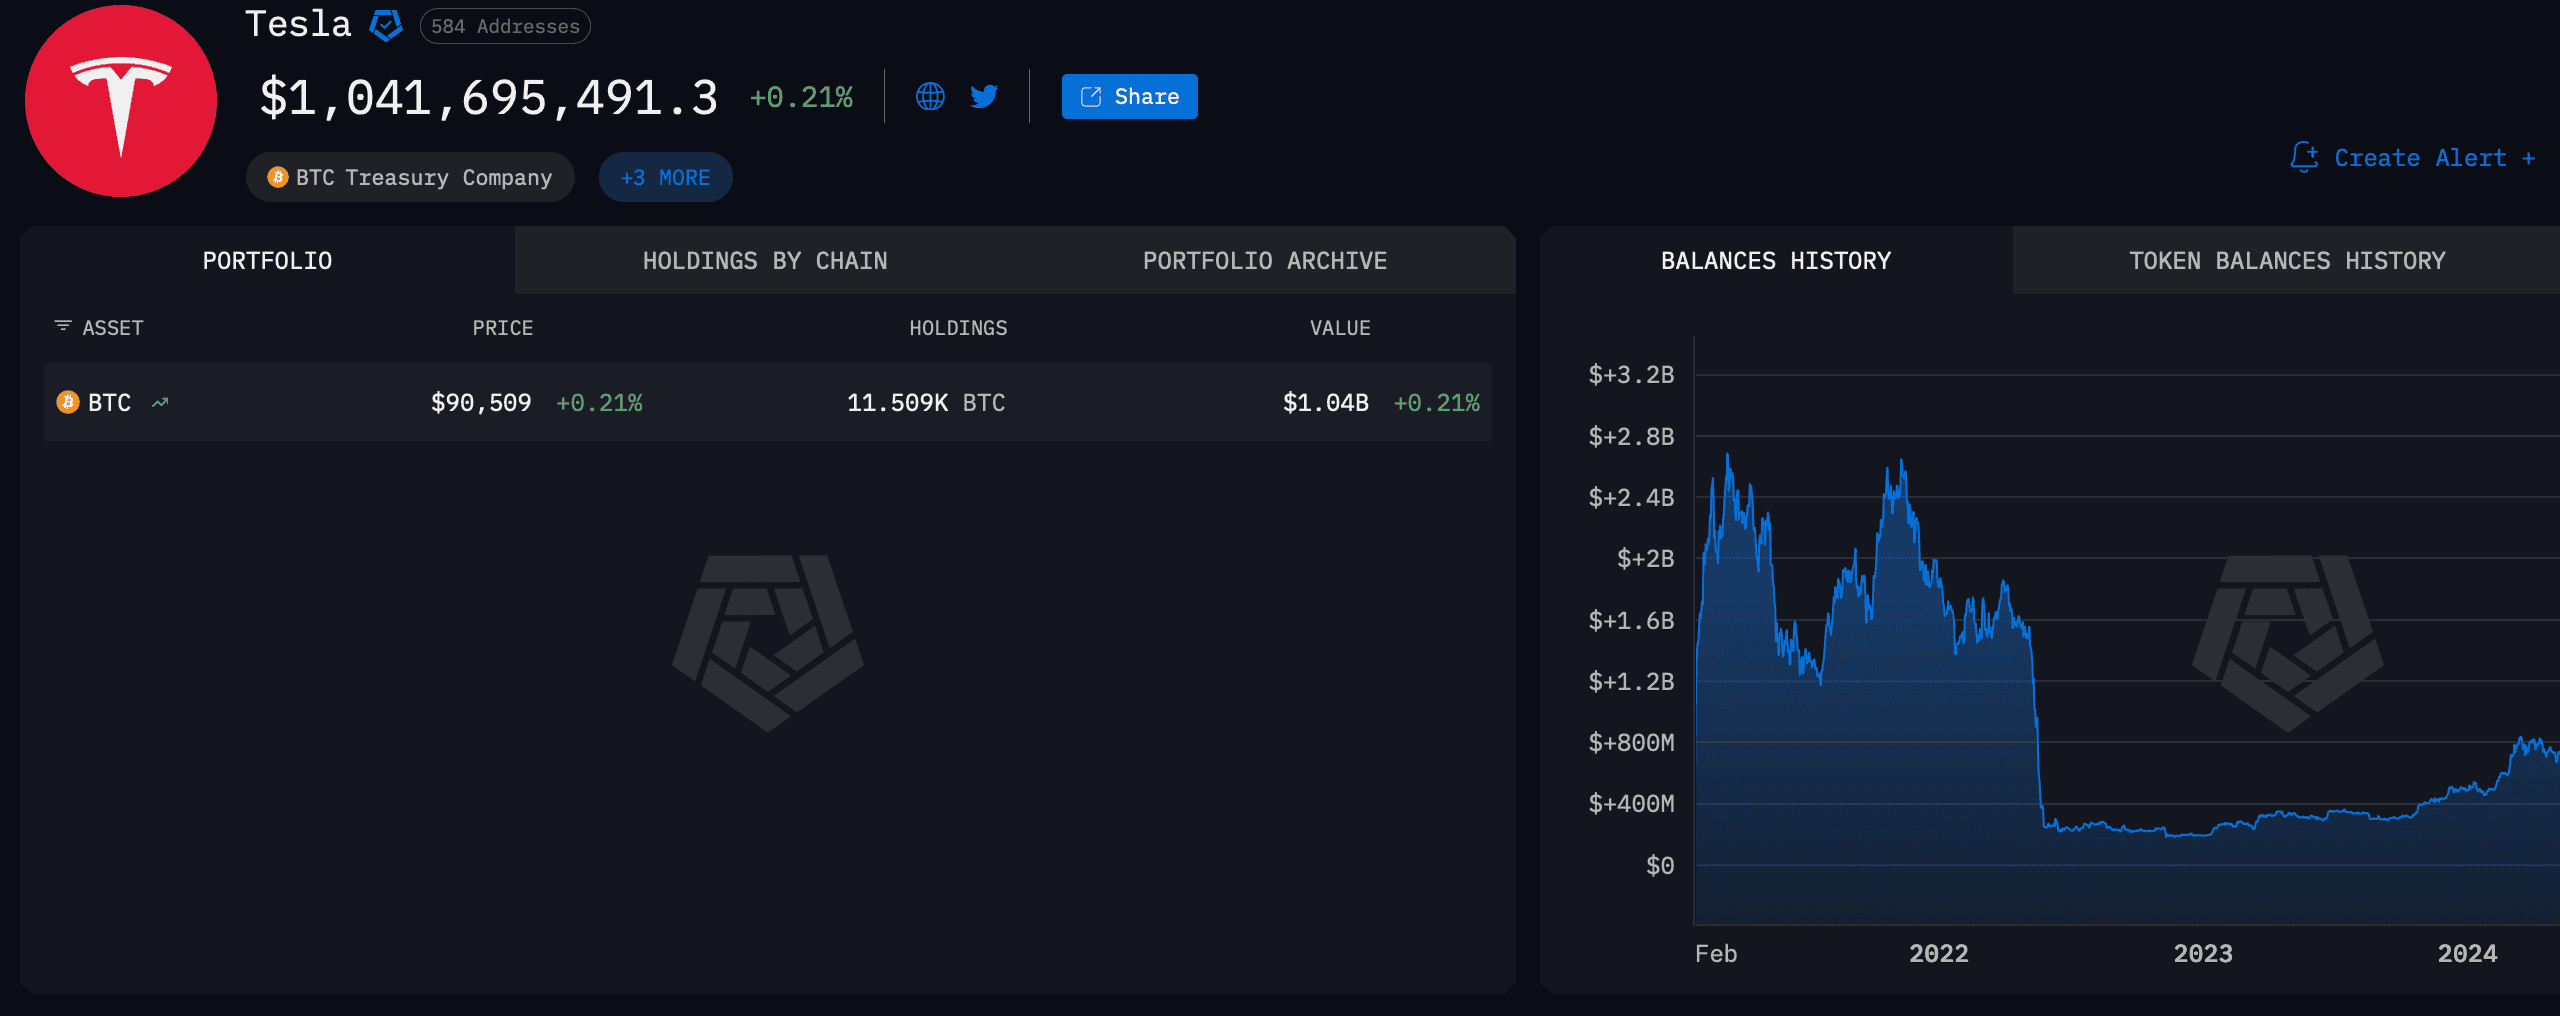Screen dimensions: 2560x1016
Task: Sort by the VALUE column header
Action: click(x=1340, y=328)
